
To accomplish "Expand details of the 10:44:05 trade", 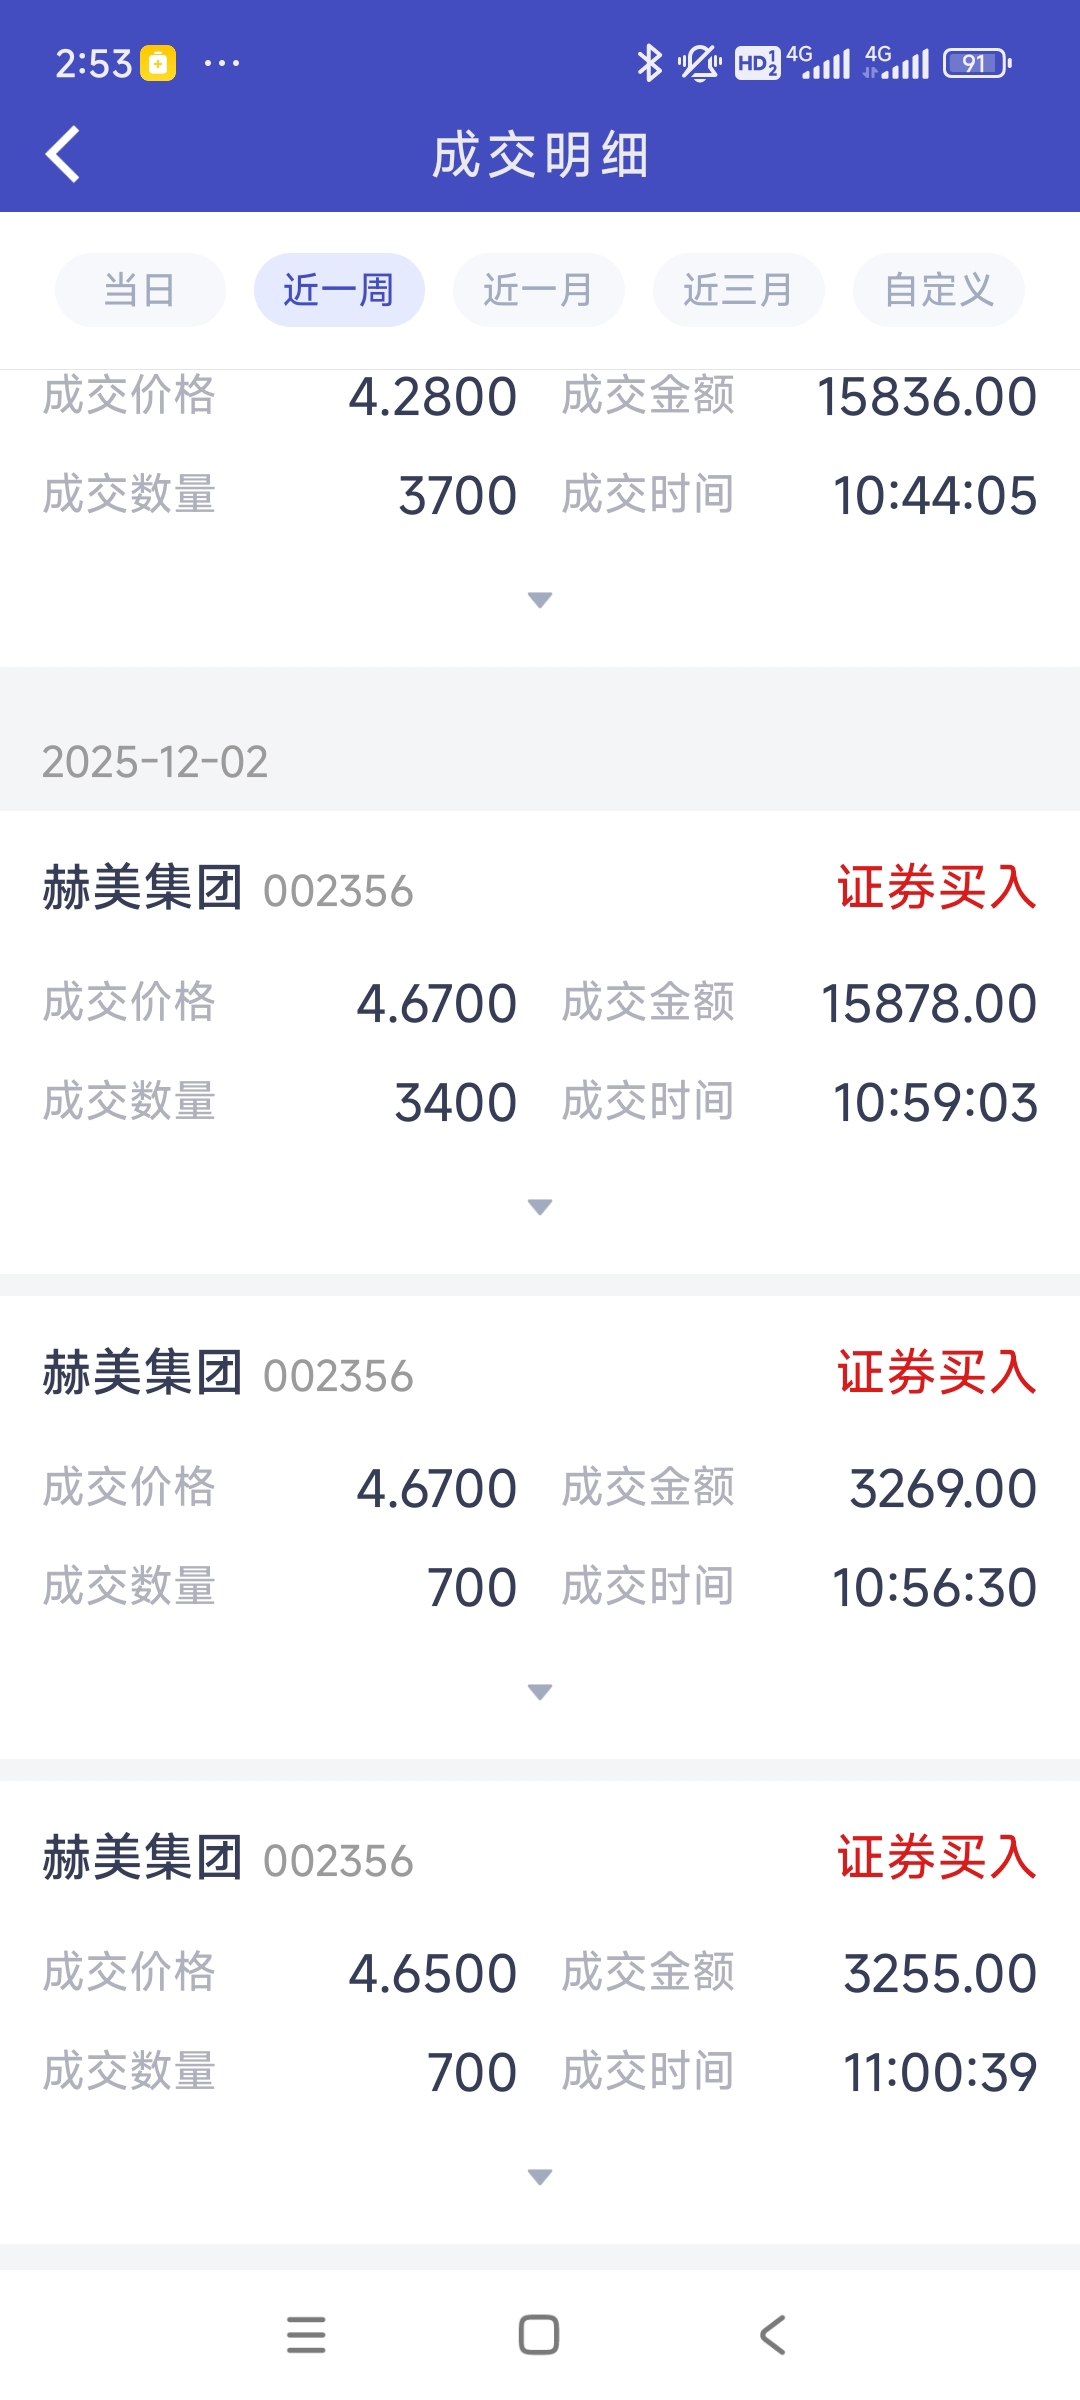I will point(540,600).
